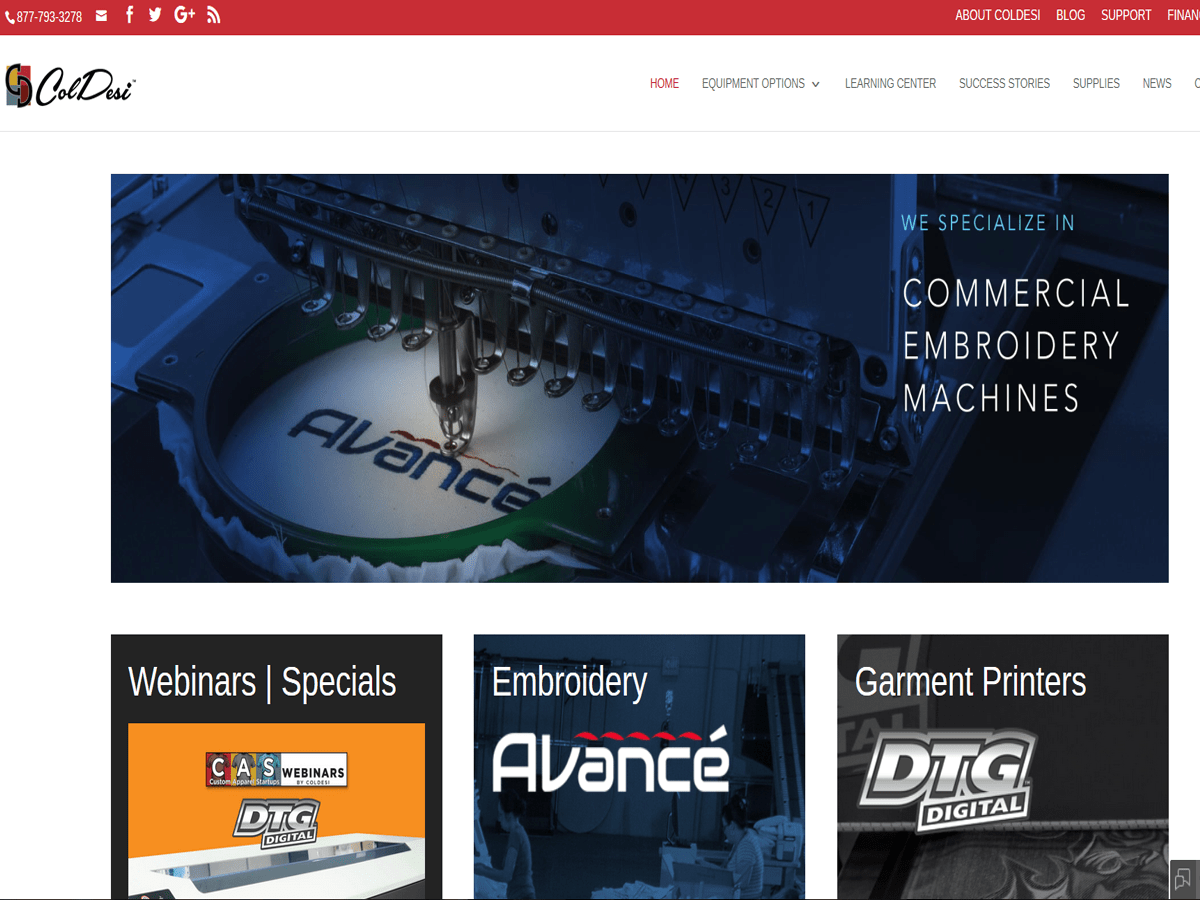The height and width of the screenshot is (900, 1200).
Task: Open the RSS feed icon
Action: [x=213, y=15]
